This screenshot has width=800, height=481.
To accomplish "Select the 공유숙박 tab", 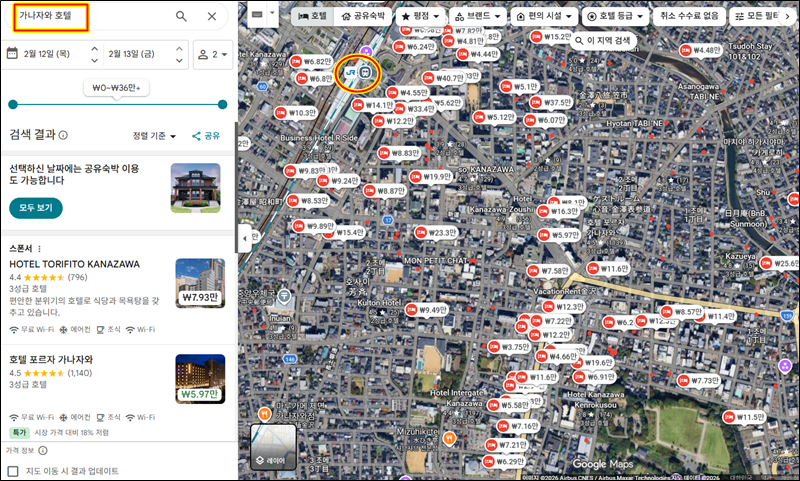I will click(x=362, y=16).
